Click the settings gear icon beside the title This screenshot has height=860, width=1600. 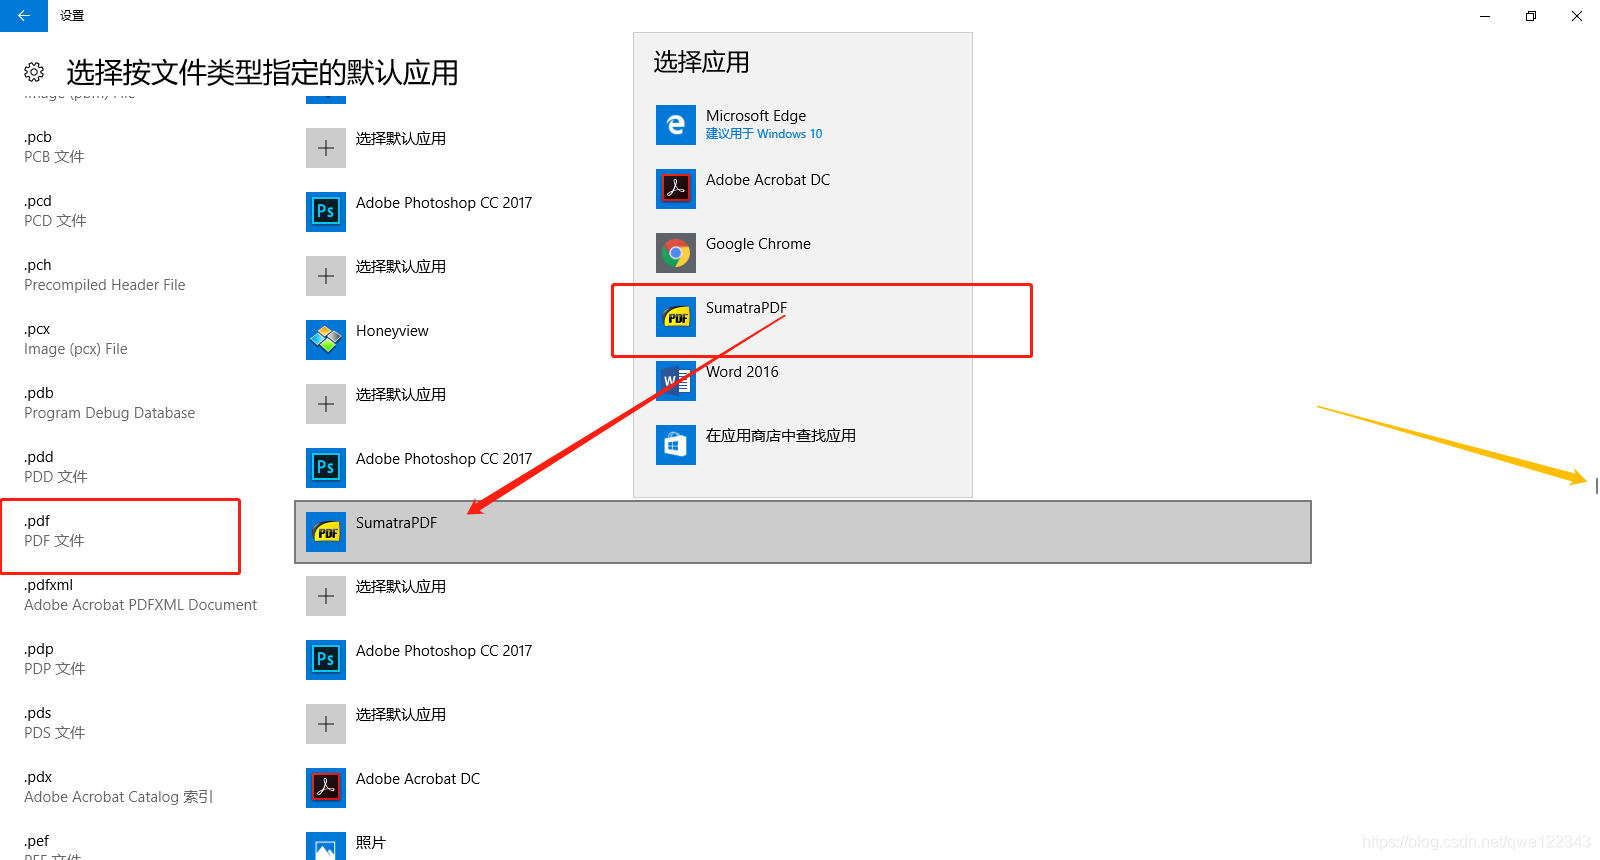(x=34, y=72)
